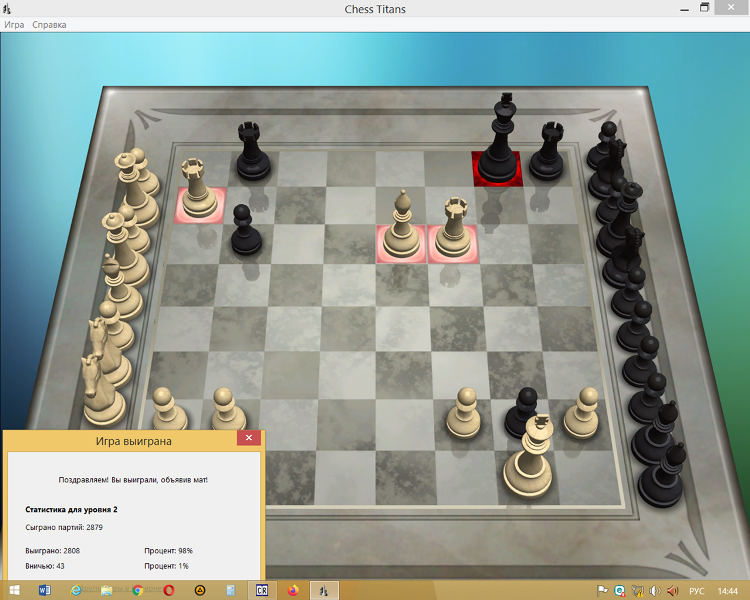Open Opera browser from the taskbar
The image size is (750, 600).
[x=169, y=590]
